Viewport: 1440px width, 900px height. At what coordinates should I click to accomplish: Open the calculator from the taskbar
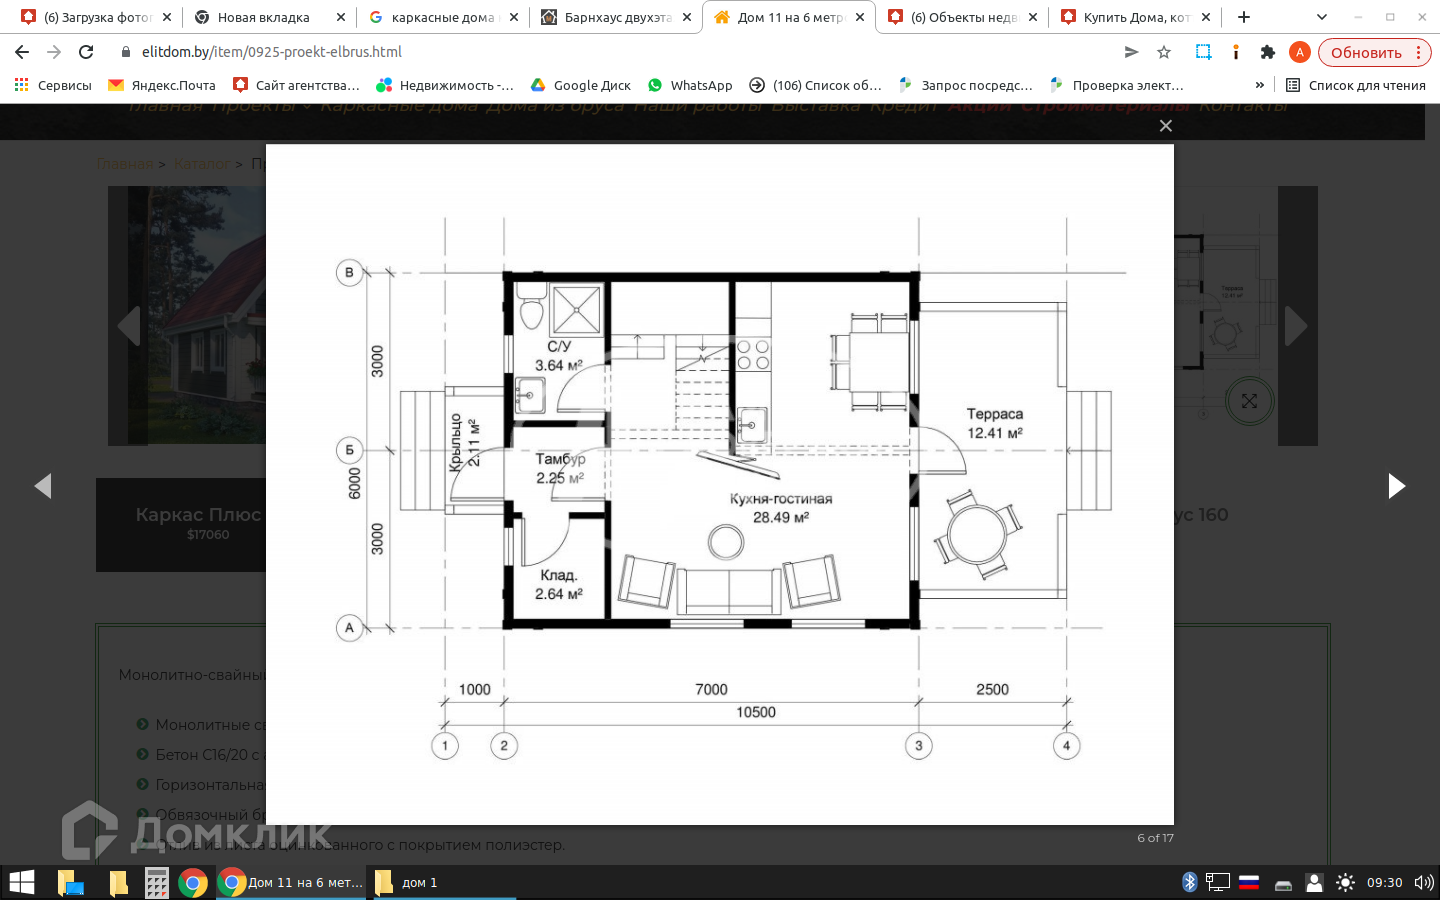point(156,882)
